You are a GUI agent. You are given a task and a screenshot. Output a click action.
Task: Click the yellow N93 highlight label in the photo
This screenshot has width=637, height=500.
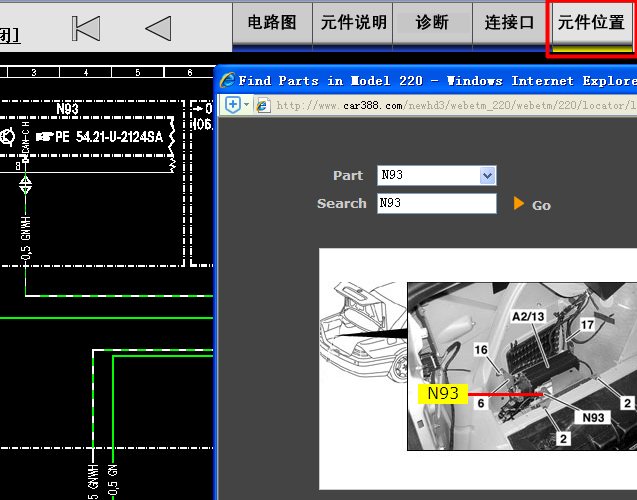(x=443, y=394)
